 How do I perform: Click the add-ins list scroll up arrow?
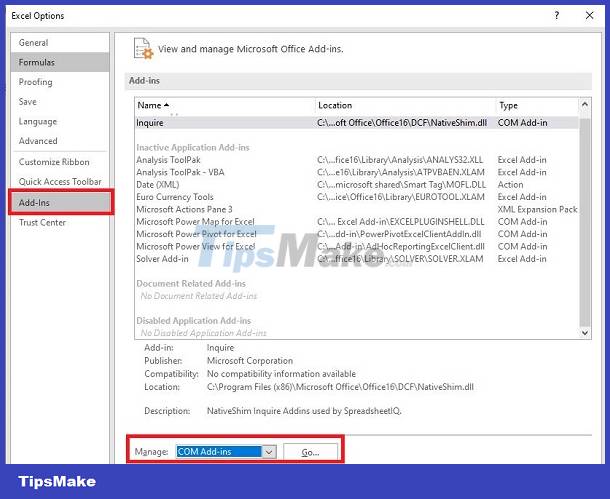click(585, 104)
